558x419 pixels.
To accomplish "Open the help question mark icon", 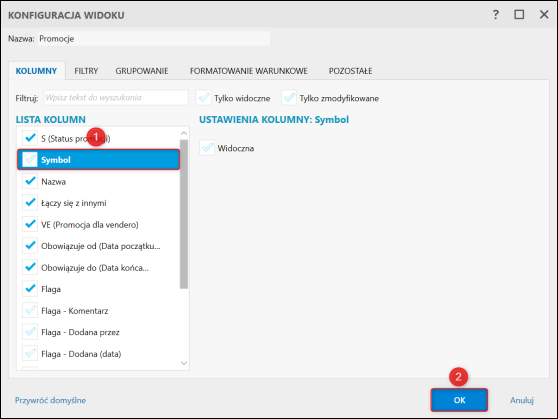I will [x=495, y=15].
